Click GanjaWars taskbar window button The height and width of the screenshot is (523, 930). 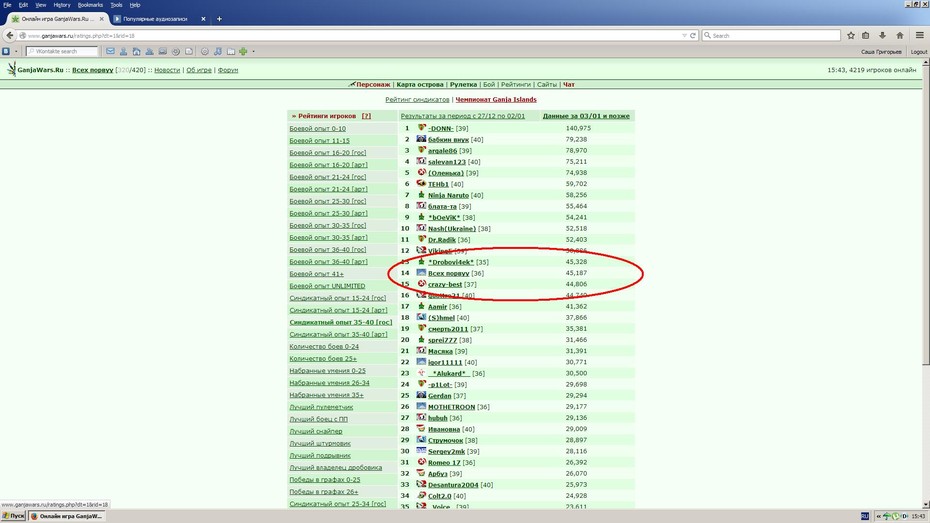(67, 516)
